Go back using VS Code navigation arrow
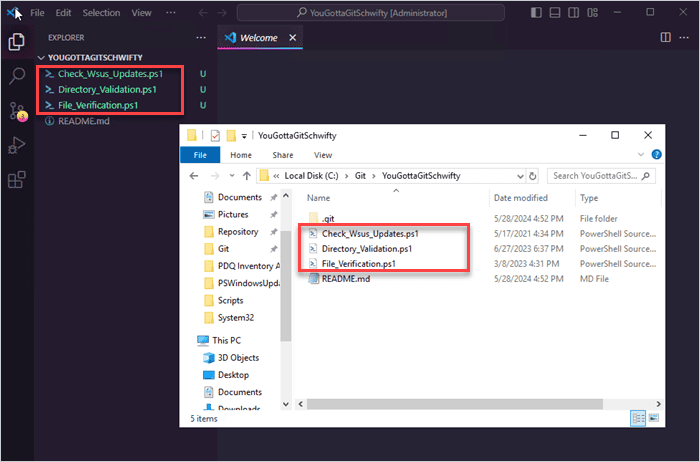 coord(203,12)
